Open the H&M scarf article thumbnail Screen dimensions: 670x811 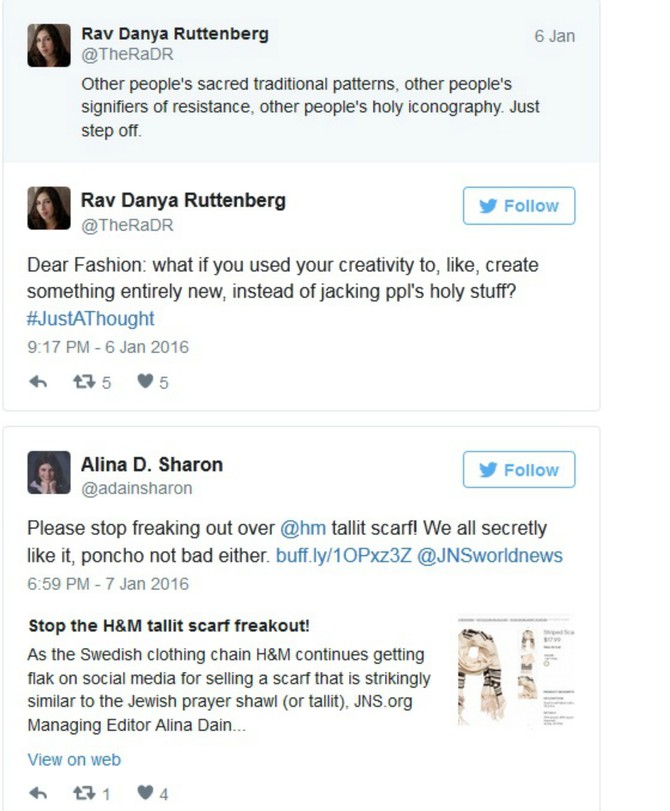pyautogui.click(x=516, y=671)
